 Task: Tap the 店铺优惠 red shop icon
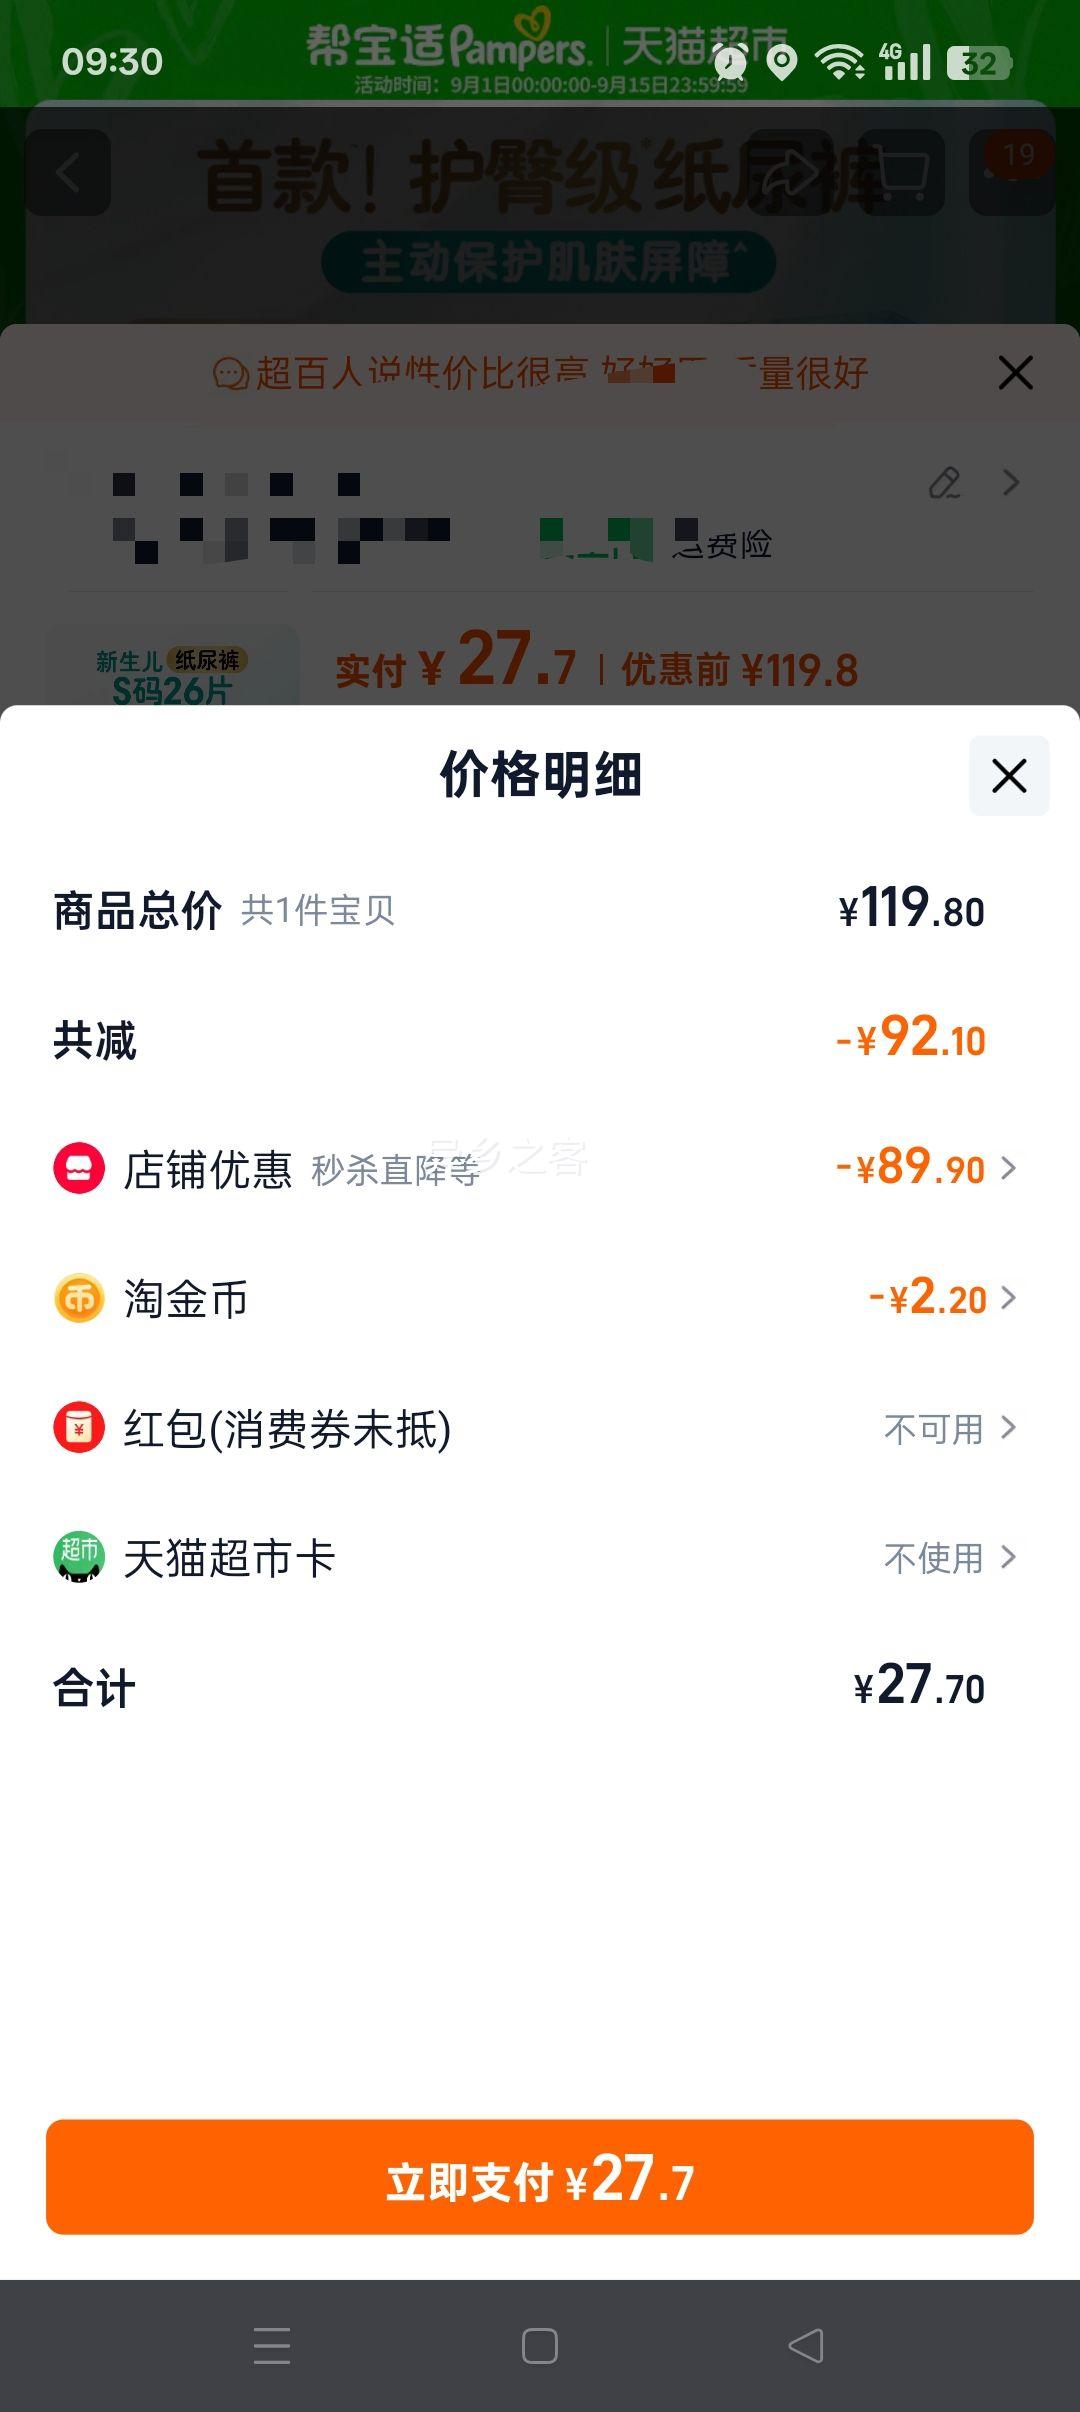pos(79,1168)
